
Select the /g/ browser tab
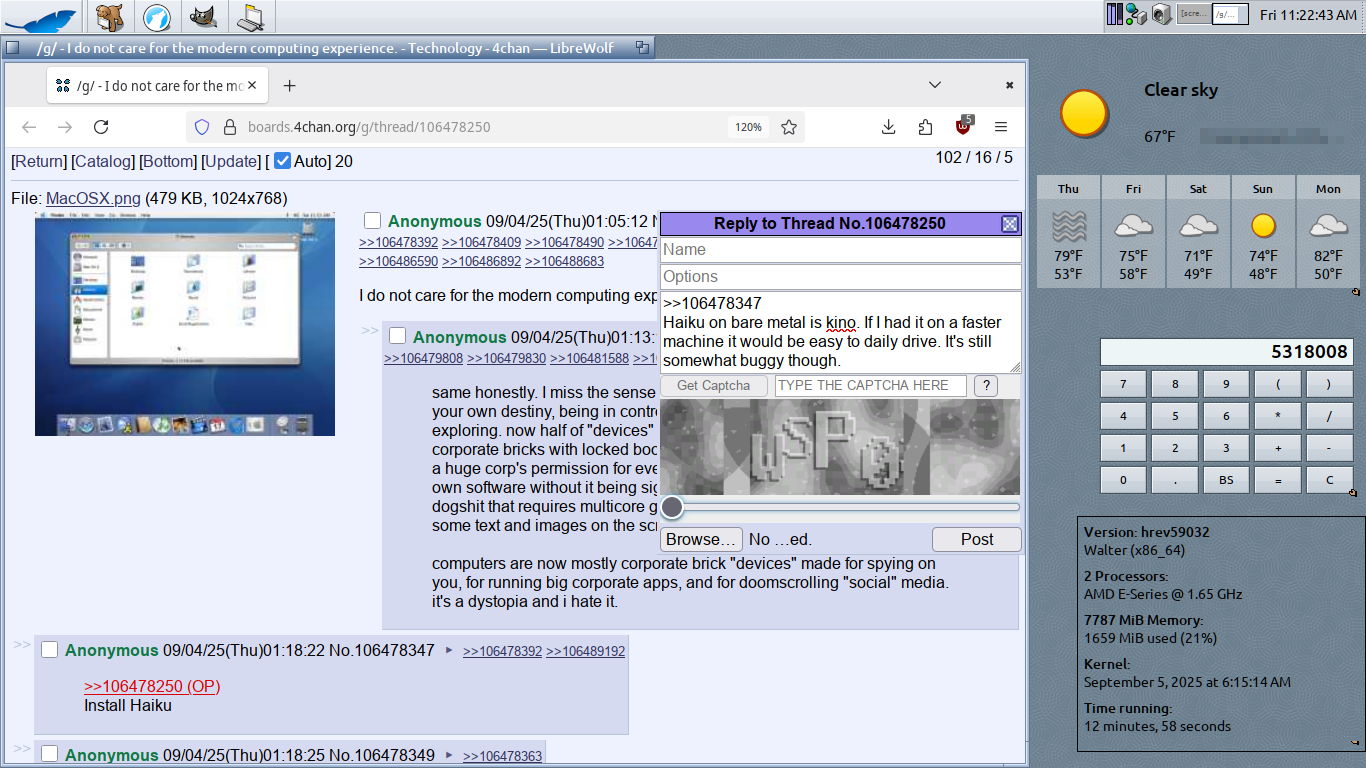pyautogui.click(x=157, y=86)
